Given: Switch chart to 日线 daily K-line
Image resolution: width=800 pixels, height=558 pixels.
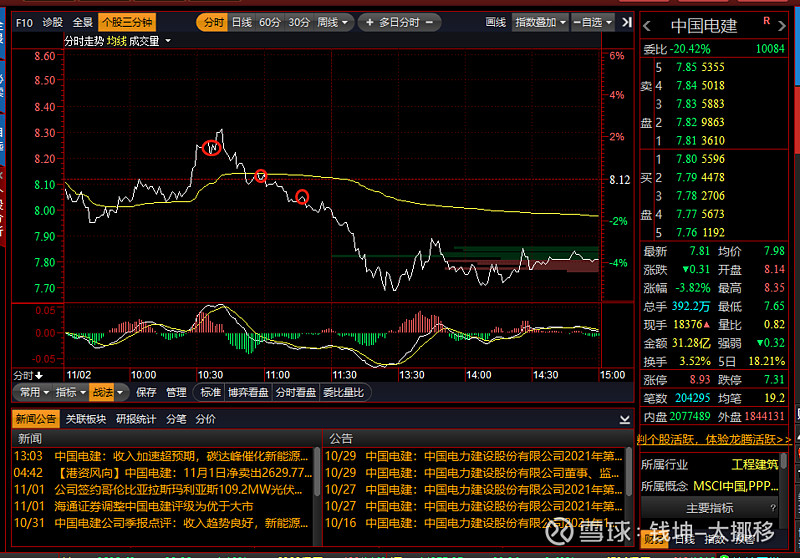Looking at the screenshot, I should [x=242, y=23].
